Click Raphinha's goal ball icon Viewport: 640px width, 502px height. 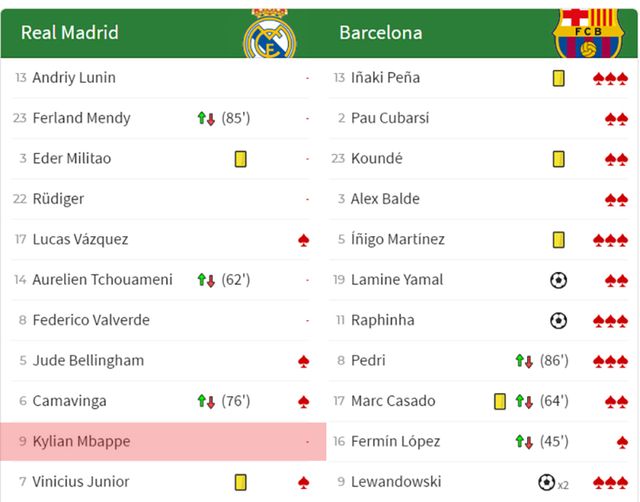pos(559,321)
